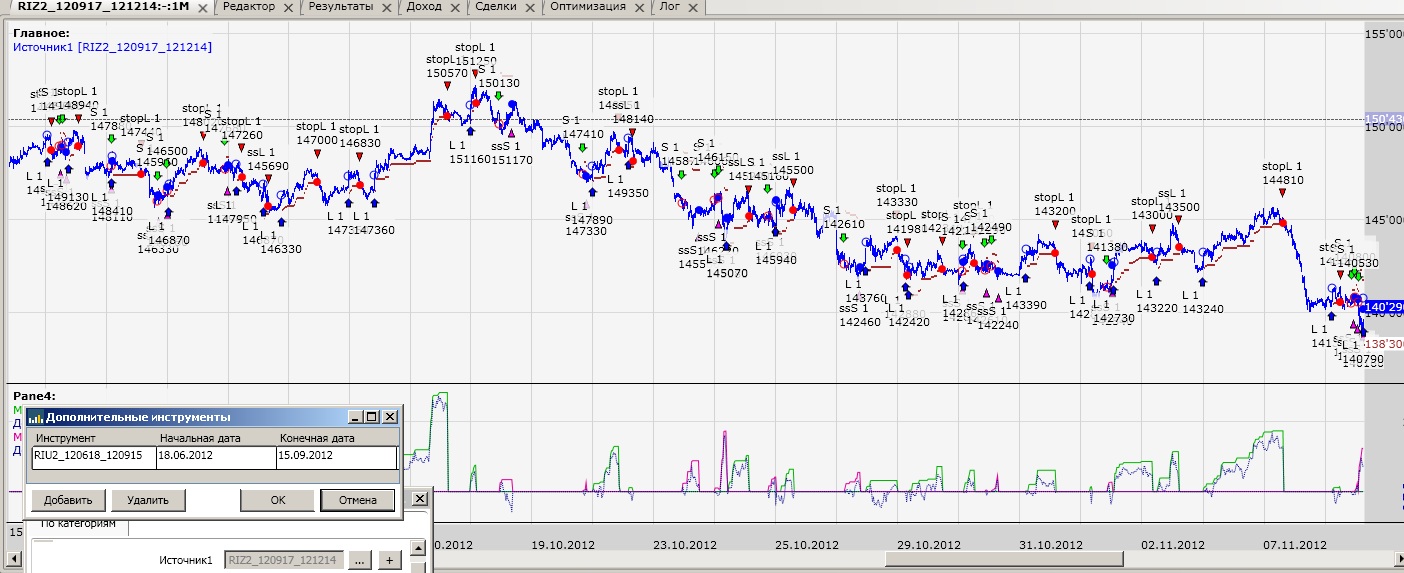Show the Лог tab
The image size is (1404, 573).
tap(669, 7)
